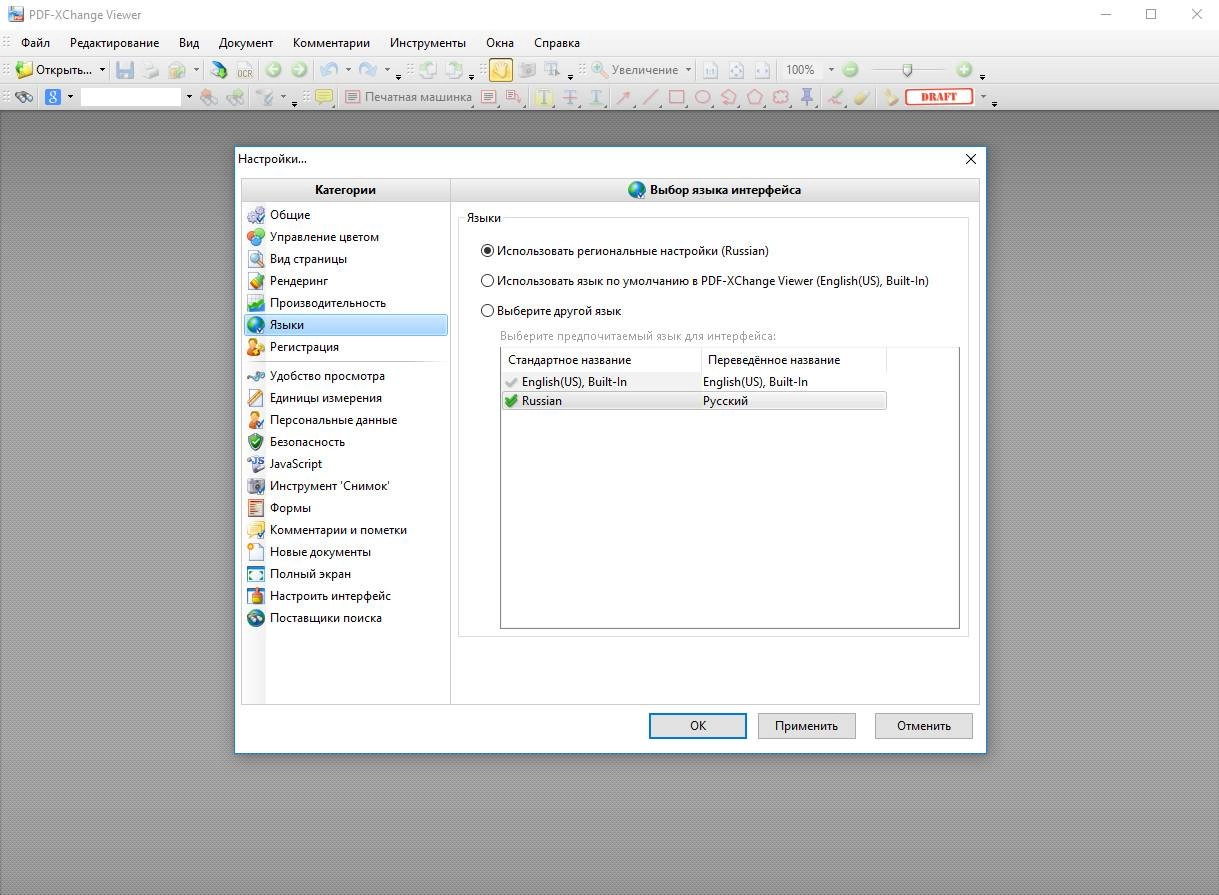Select the line drawing tool
This screenshot has height=895, width=1219.
[650, 97]
